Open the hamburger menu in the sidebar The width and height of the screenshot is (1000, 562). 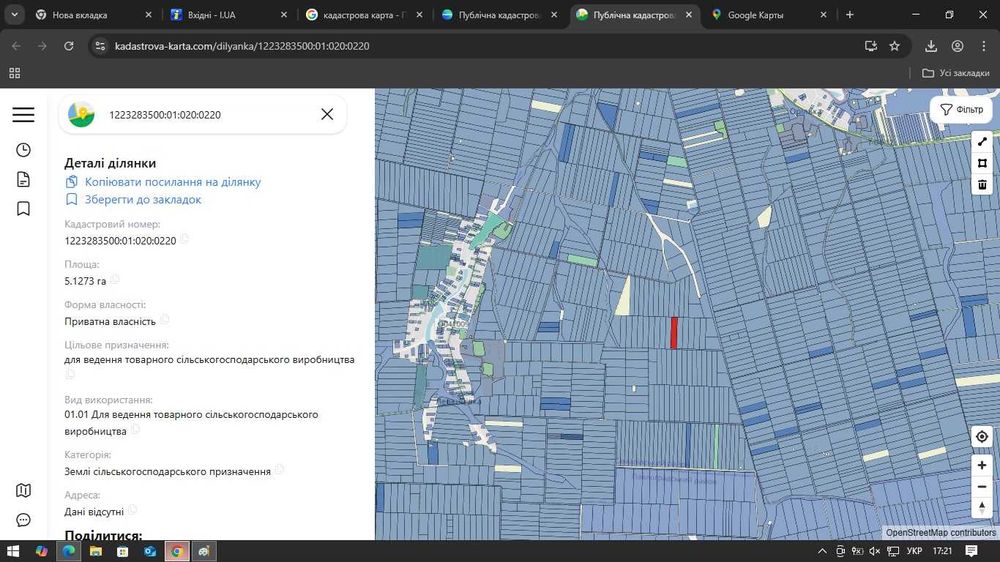click(23, 115)
